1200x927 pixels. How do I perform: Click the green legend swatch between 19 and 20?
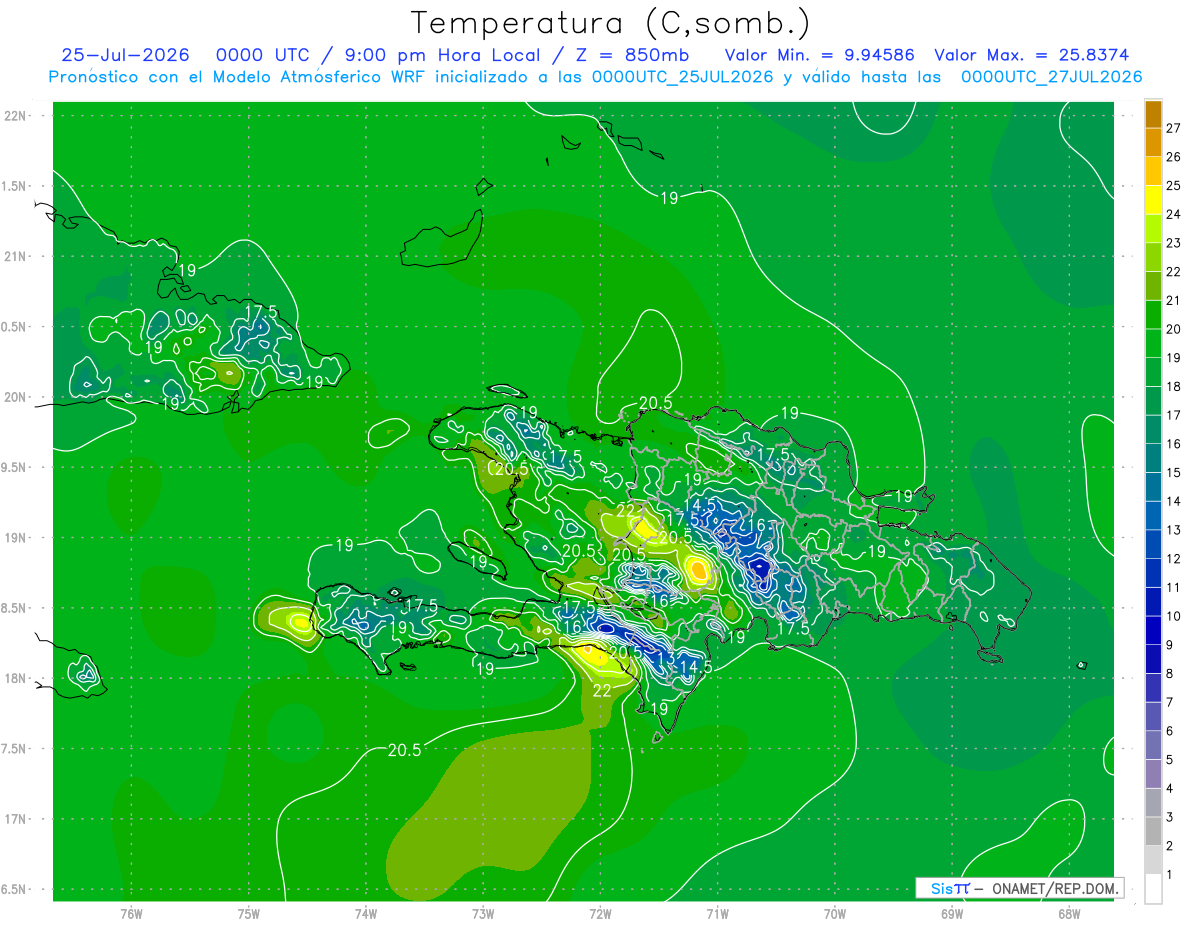coord(1153,343)
